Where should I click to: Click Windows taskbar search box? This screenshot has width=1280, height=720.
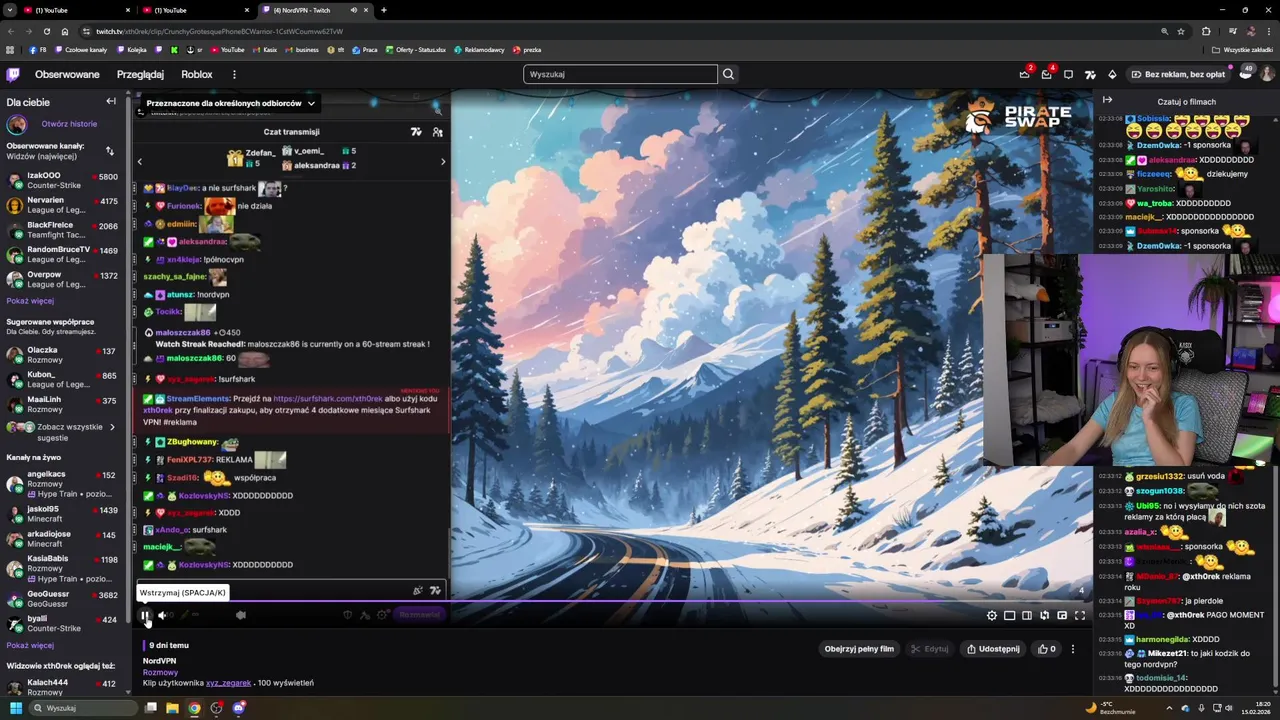pos(84,708)
